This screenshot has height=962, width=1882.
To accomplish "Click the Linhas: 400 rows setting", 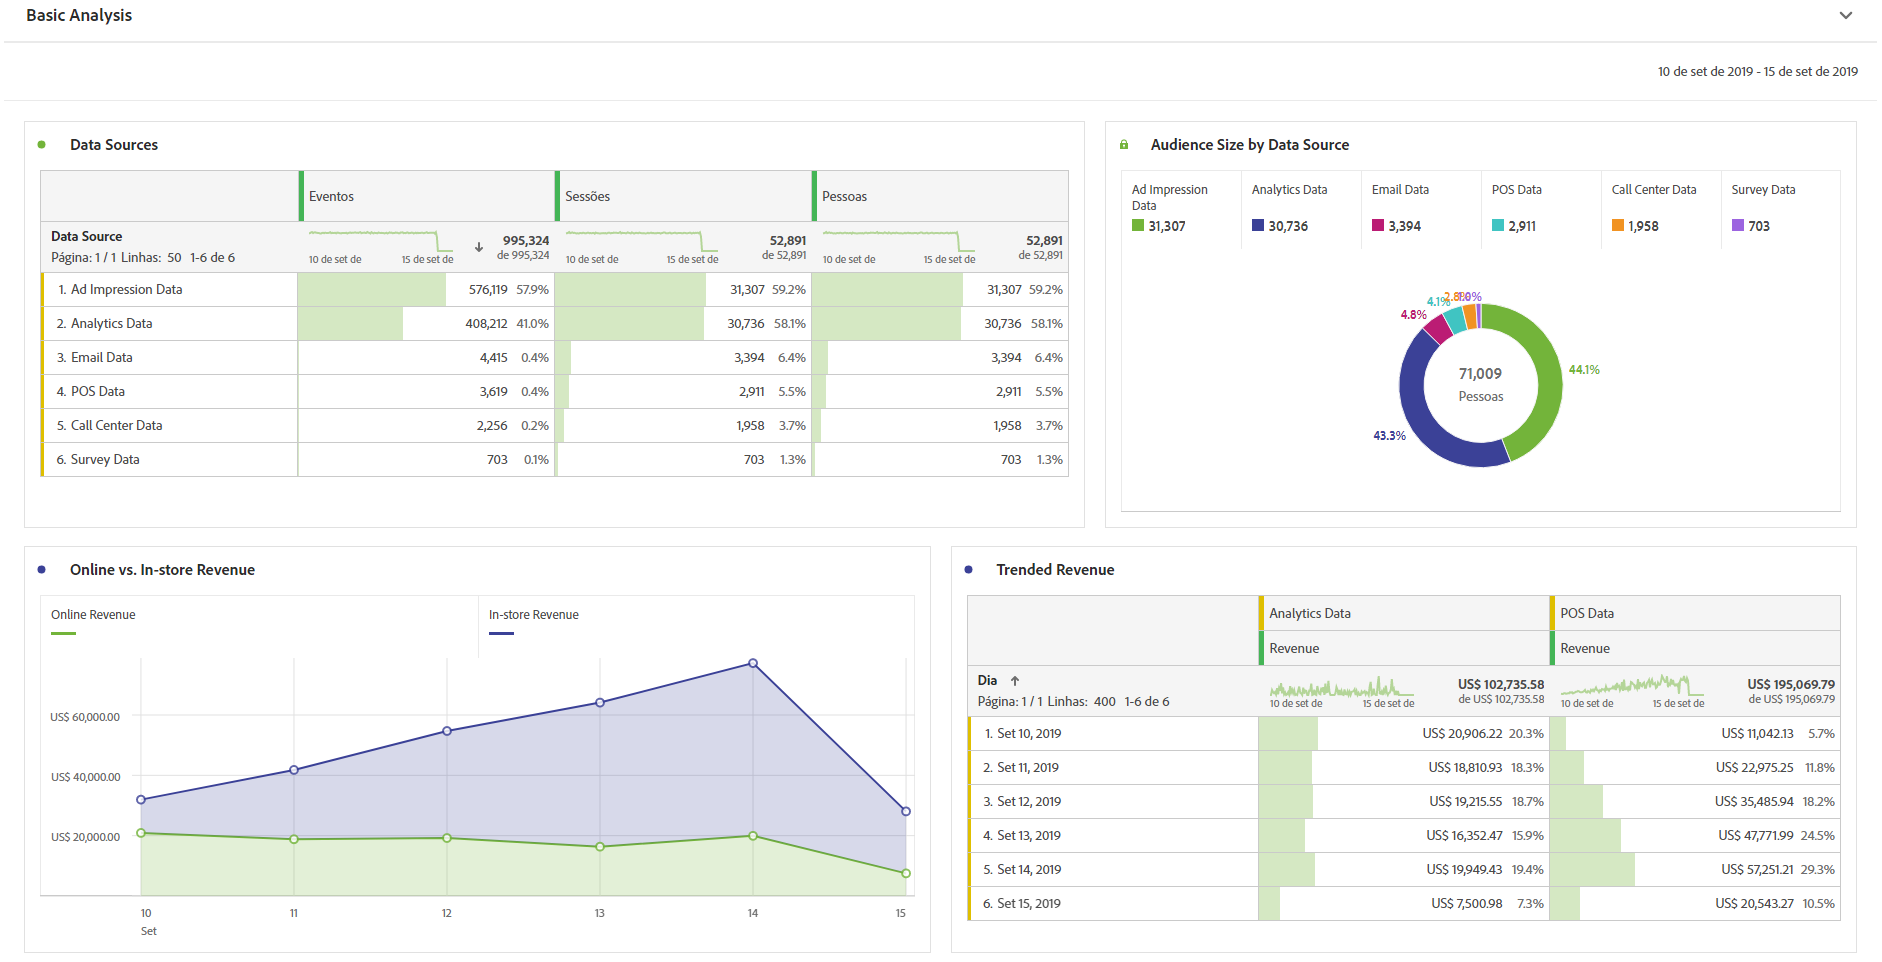I will pos(1082,702).
